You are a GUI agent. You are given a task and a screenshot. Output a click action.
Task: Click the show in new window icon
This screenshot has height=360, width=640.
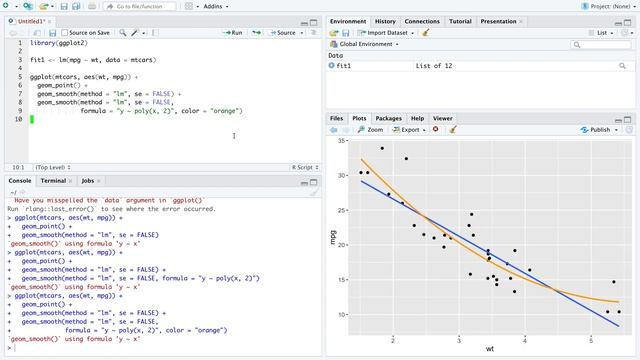pyautogui.click(x=37, y=33)
